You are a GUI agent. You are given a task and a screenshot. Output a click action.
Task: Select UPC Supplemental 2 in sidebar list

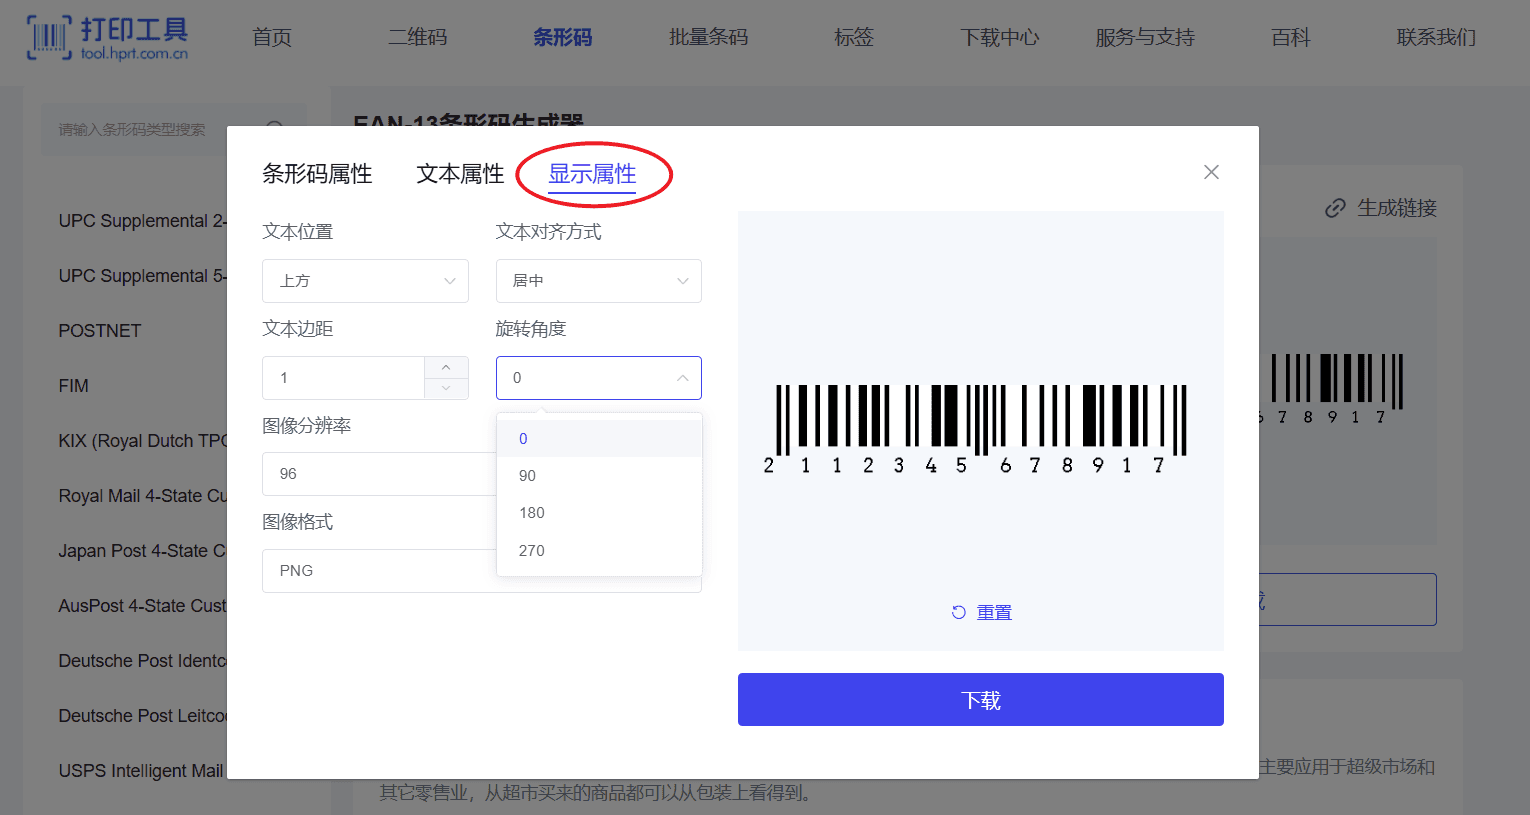pyautogui.click(x=142, y=221)
